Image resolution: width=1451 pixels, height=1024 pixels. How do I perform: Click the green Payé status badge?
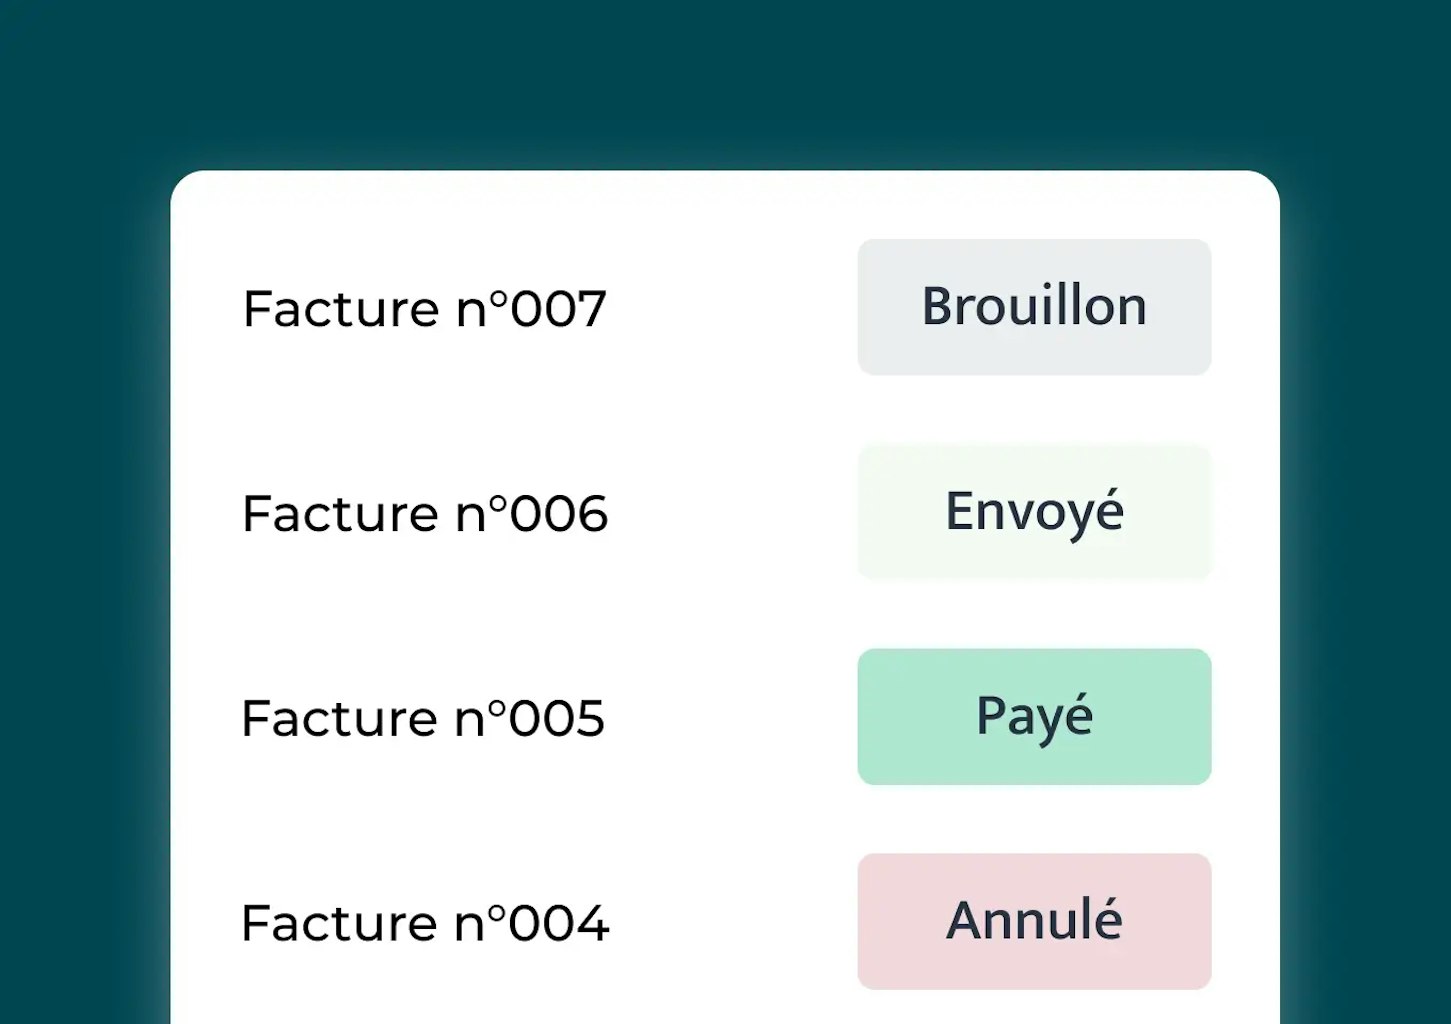coord(1034,717)
